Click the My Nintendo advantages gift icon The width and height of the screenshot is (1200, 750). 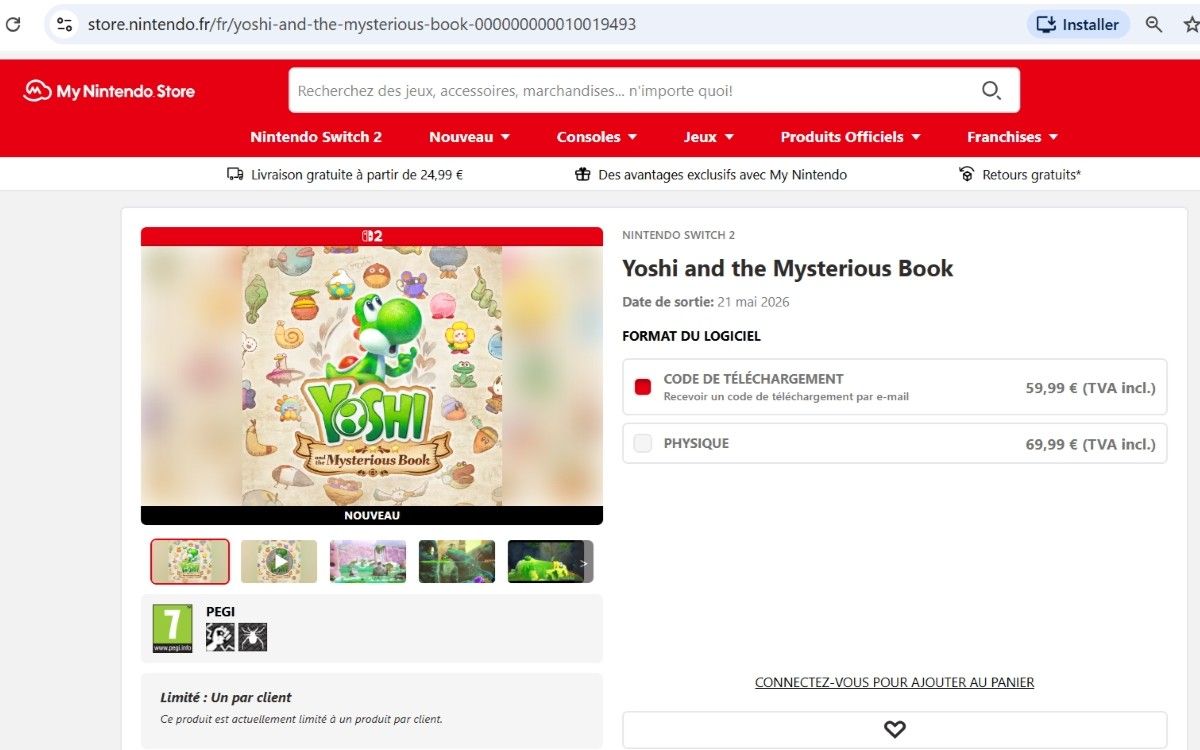point(583,174)
